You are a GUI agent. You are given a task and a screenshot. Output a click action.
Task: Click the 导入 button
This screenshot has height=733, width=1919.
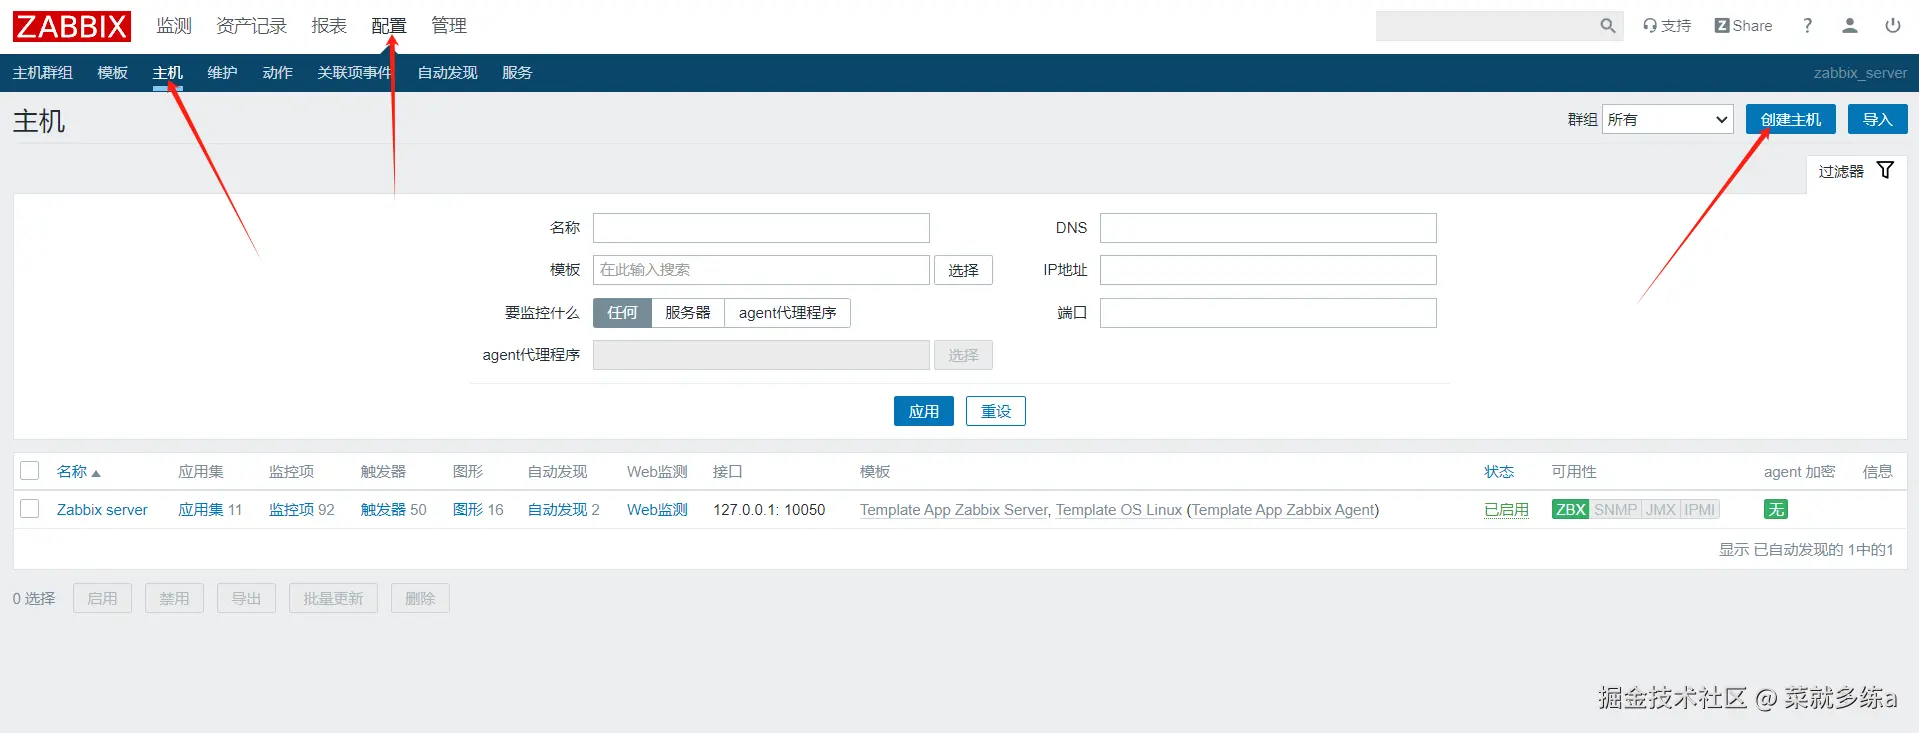(1878, 119)
